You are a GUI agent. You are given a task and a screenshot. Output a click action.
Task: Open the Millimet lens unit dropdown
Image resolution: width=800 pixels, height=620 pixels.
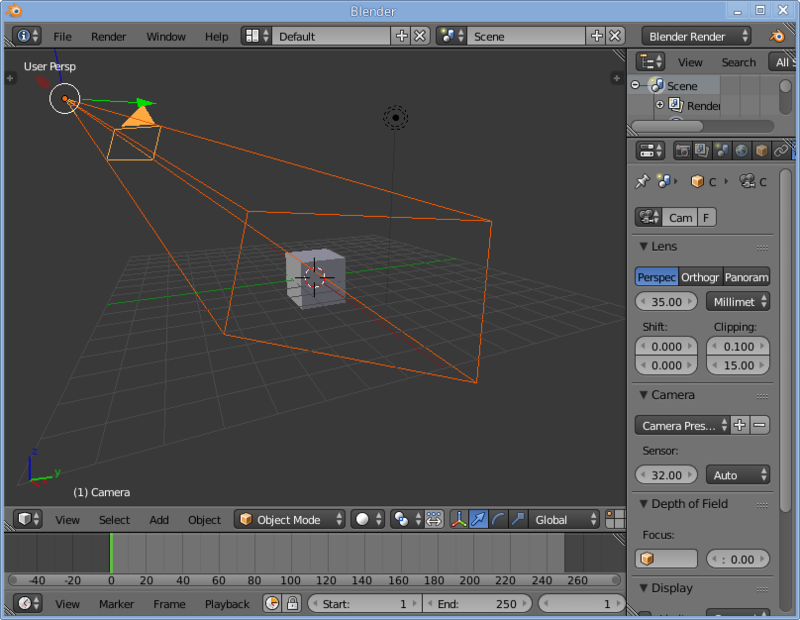click(738, 301)
